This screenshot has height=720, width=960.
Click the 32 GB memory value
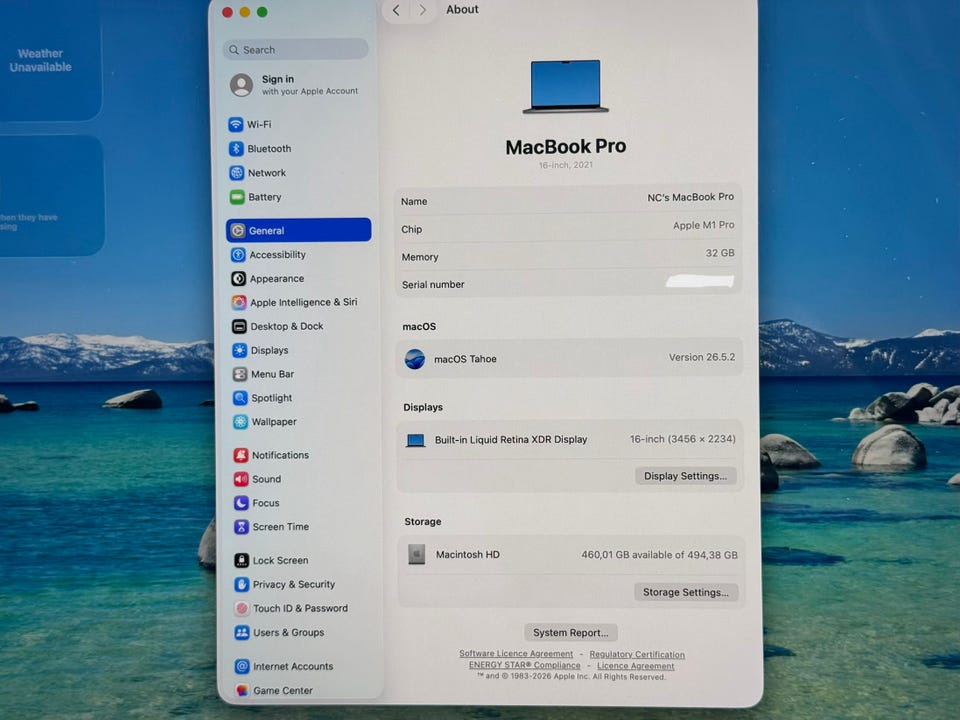coord(720,253)
